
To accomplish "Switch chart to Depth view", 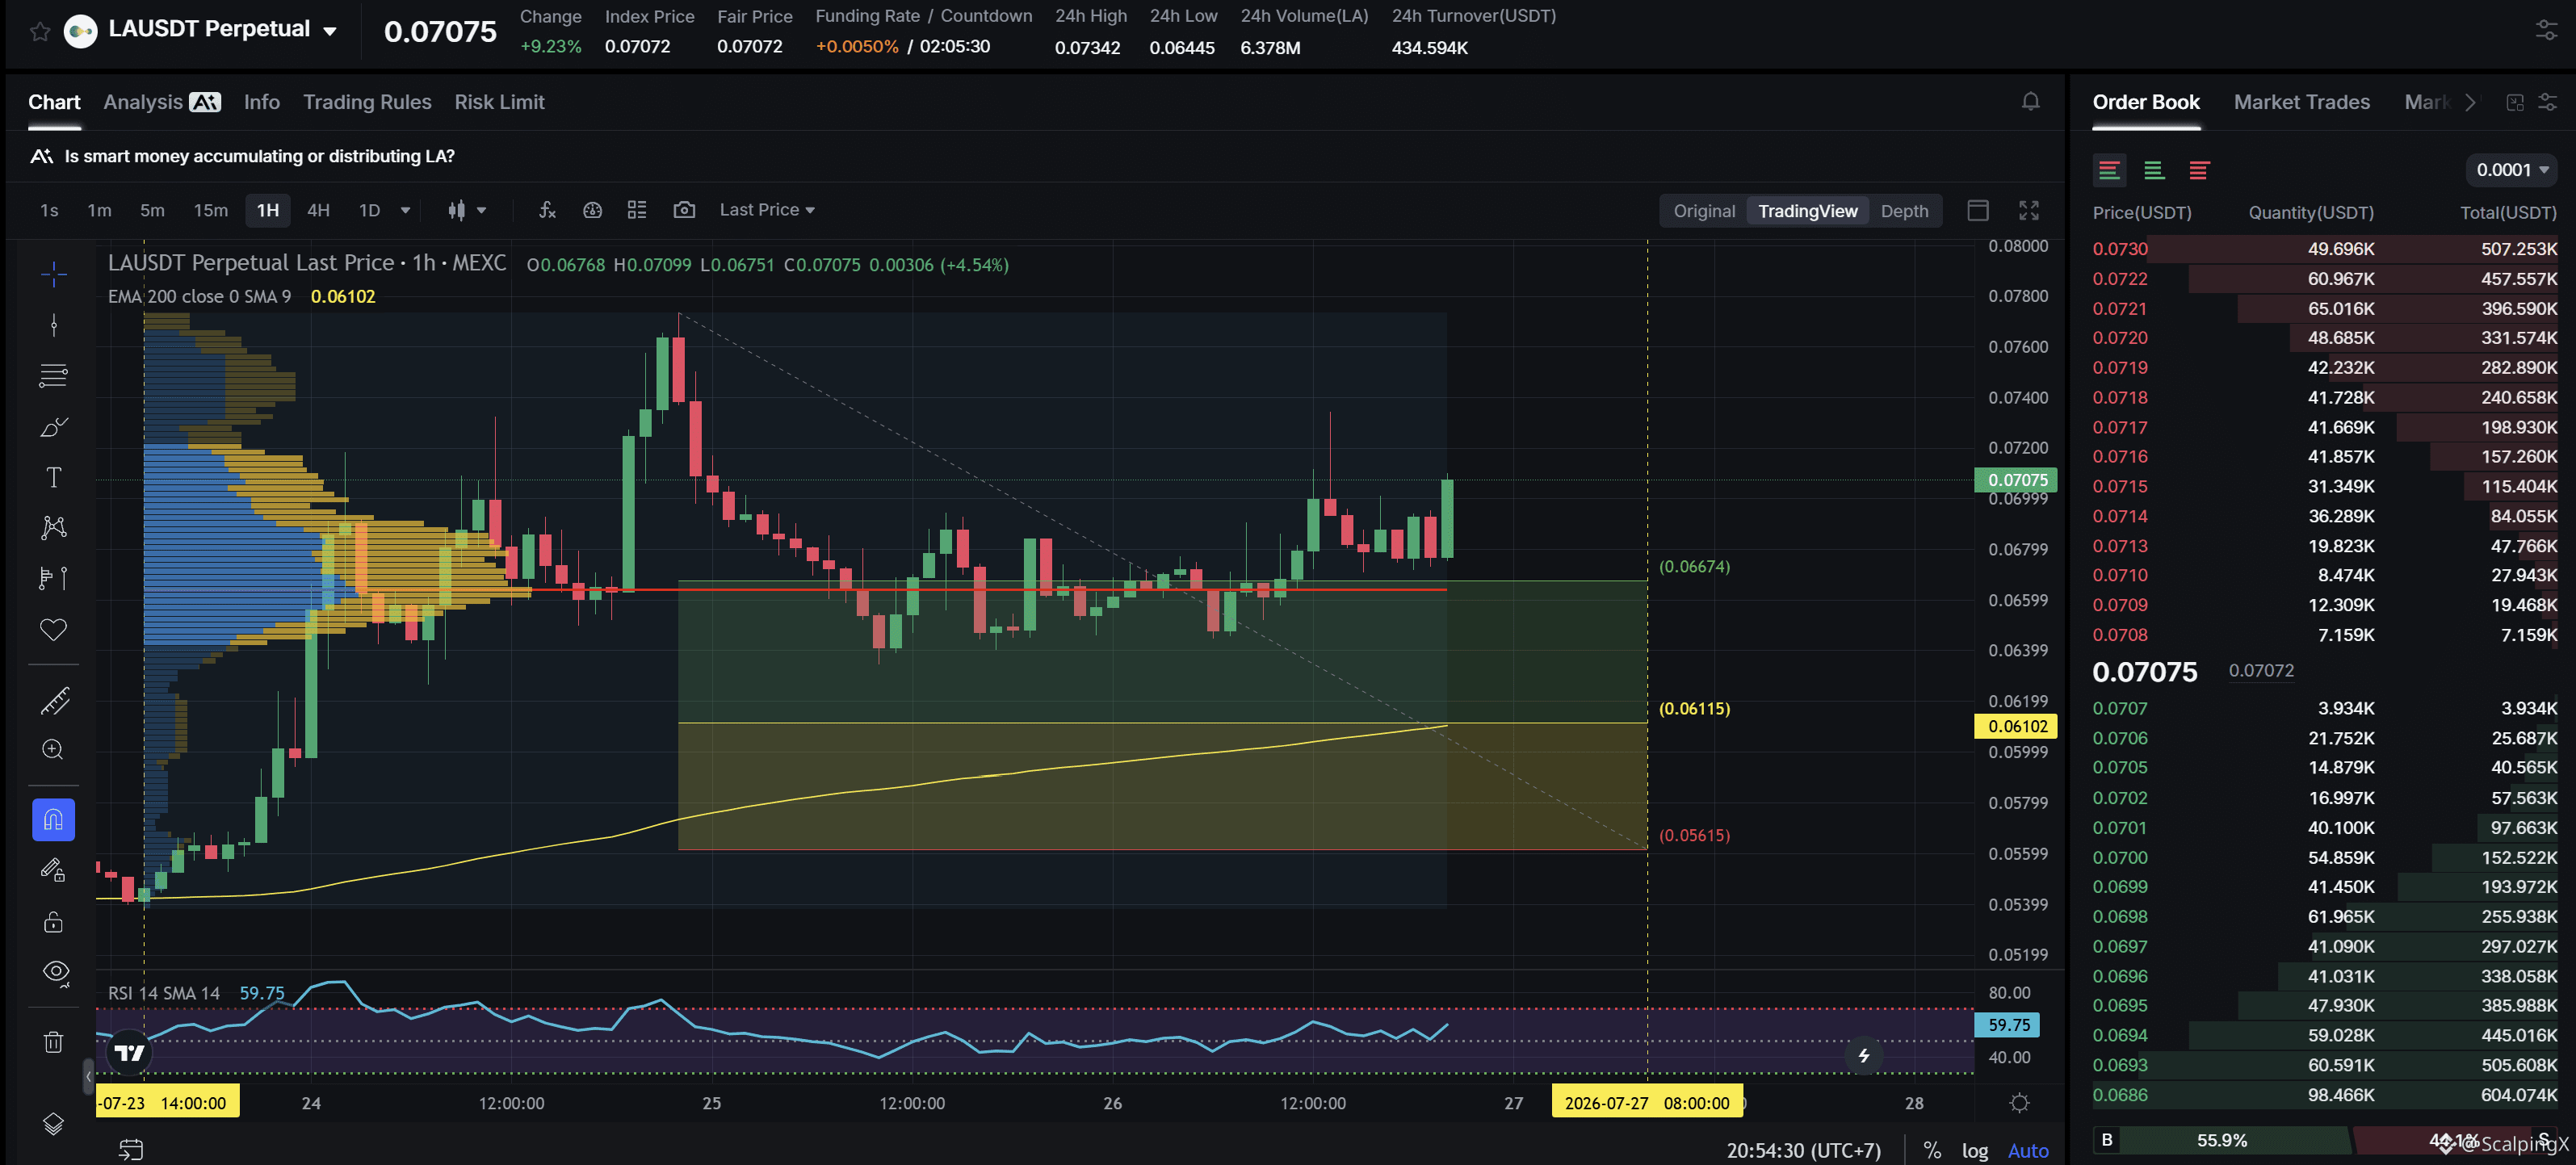I will [1904, 211].
